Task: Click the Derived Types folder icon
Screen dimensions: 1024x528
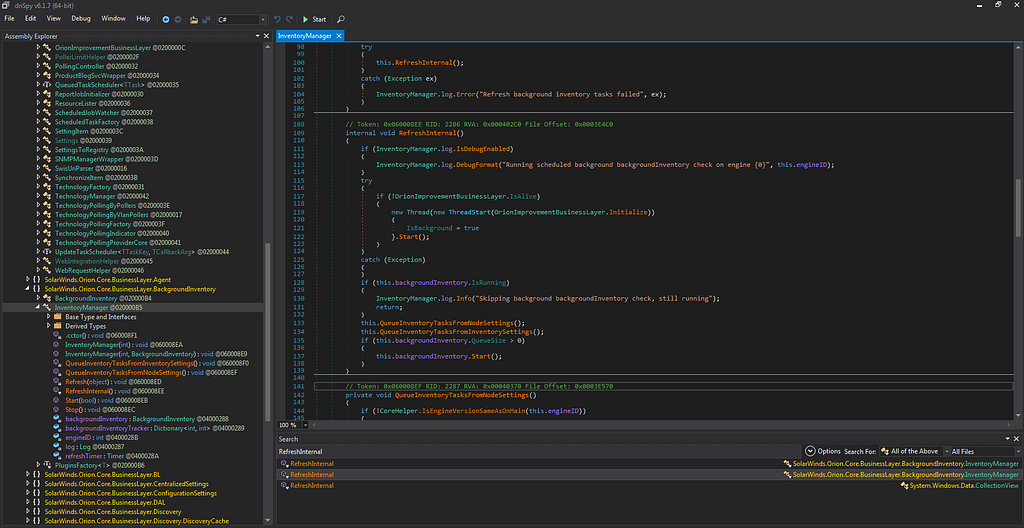Action: 57,325
